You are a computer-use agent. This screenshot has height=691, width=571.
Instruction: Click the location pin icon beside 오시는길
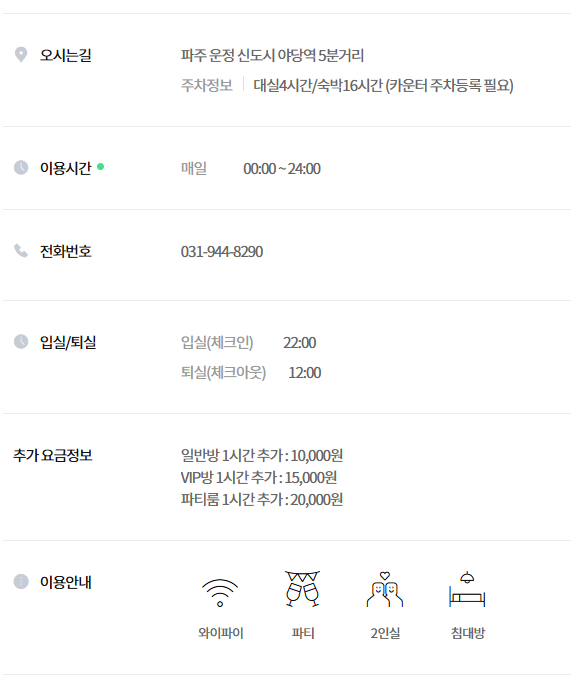click(21, 55)
